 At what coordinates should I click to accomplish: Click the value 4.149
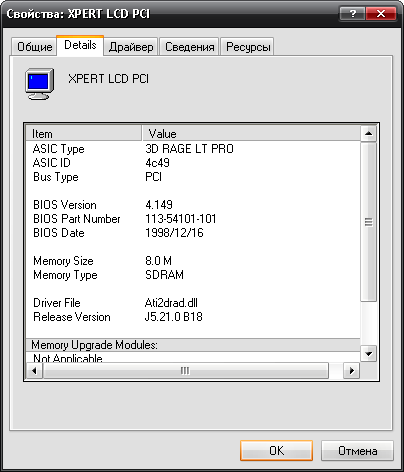(159, 205)
